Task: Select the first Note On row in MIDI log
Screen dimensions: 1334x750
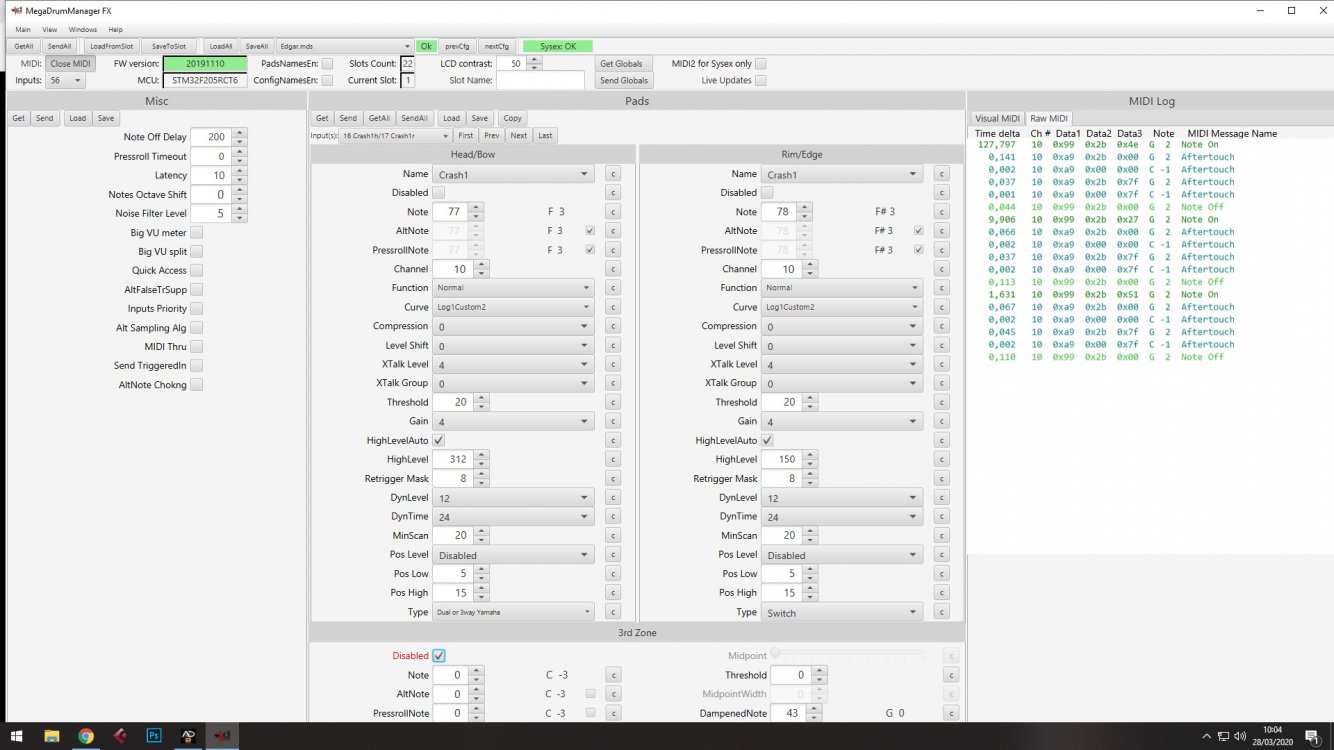Action: click(x=1150, y=144)
